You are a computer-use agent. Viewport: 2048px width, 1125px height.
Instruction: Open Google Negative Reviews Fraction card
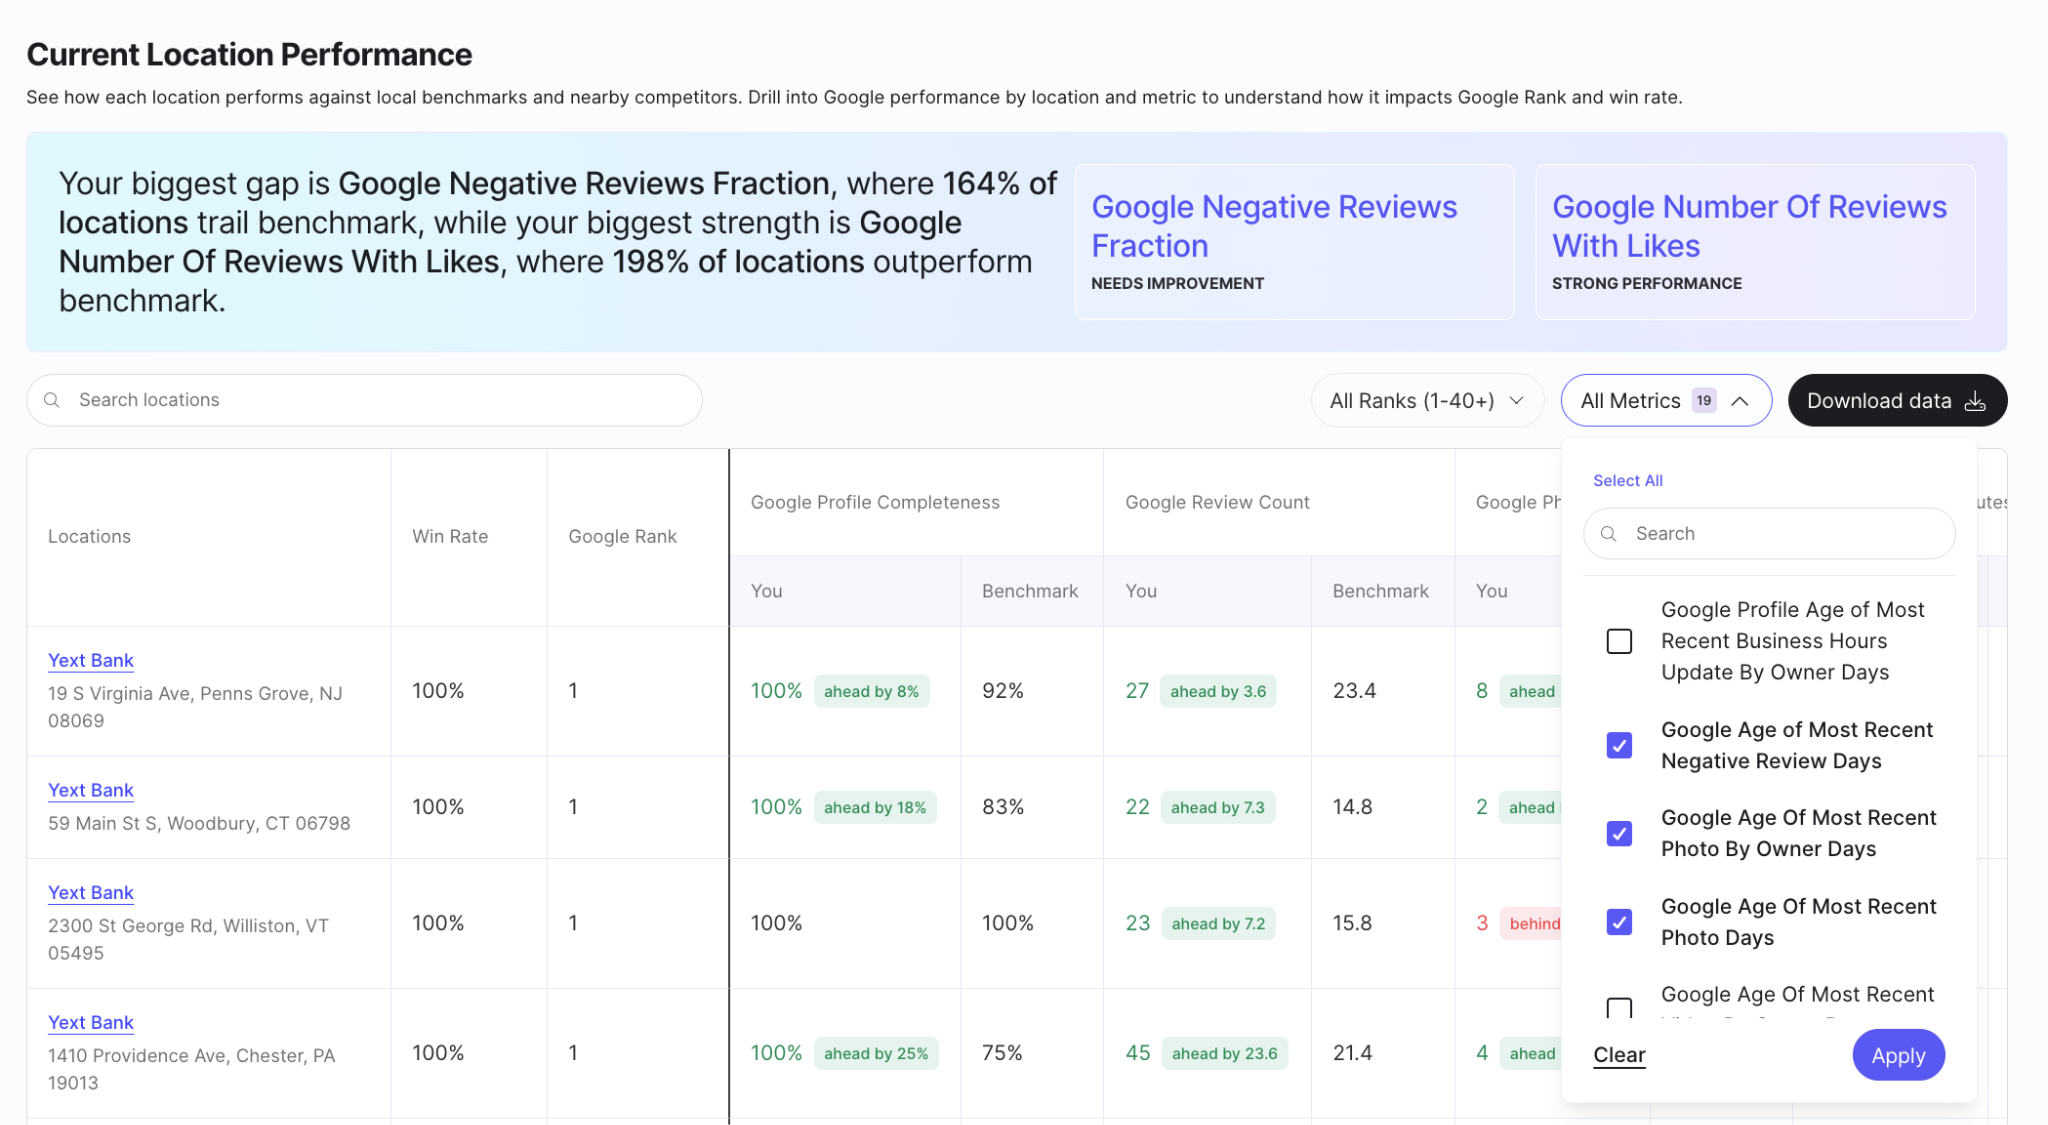point(1294,242)
